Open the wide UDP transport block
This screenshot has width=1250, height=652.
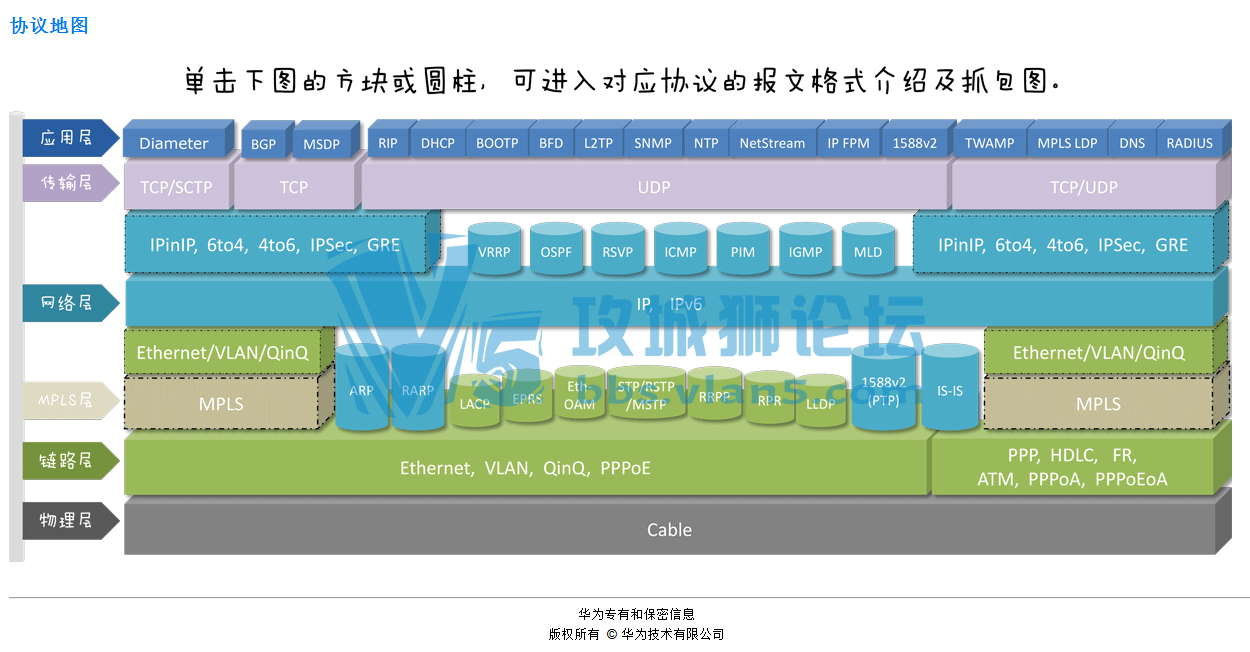pyautogui.click(x=654, y=187)
